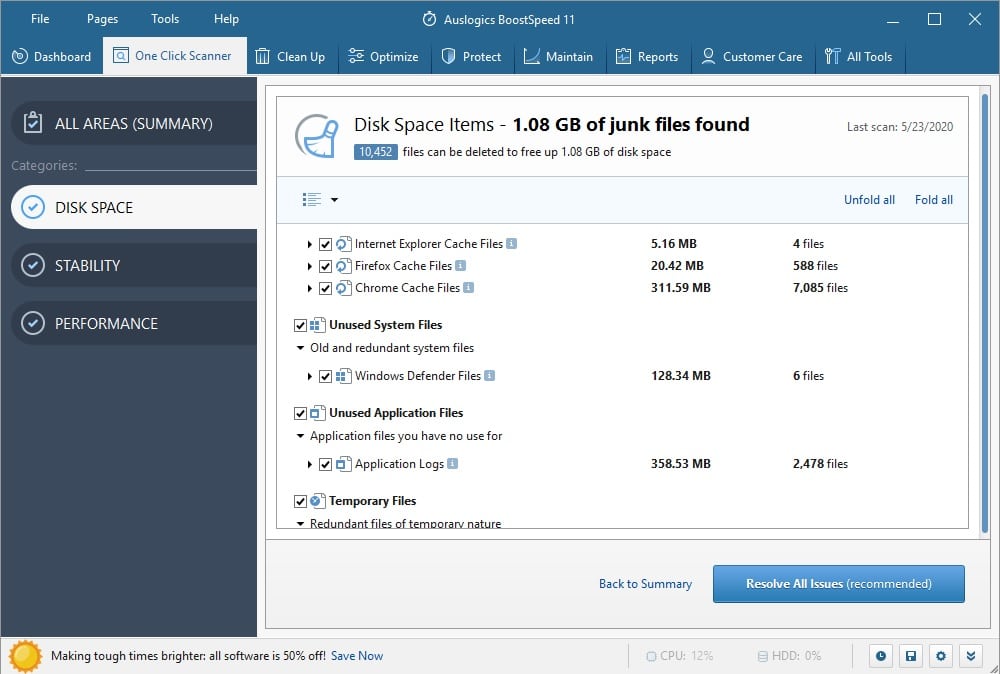Open the File menu
Screen dimensions: 1000x674
(40, 18)
